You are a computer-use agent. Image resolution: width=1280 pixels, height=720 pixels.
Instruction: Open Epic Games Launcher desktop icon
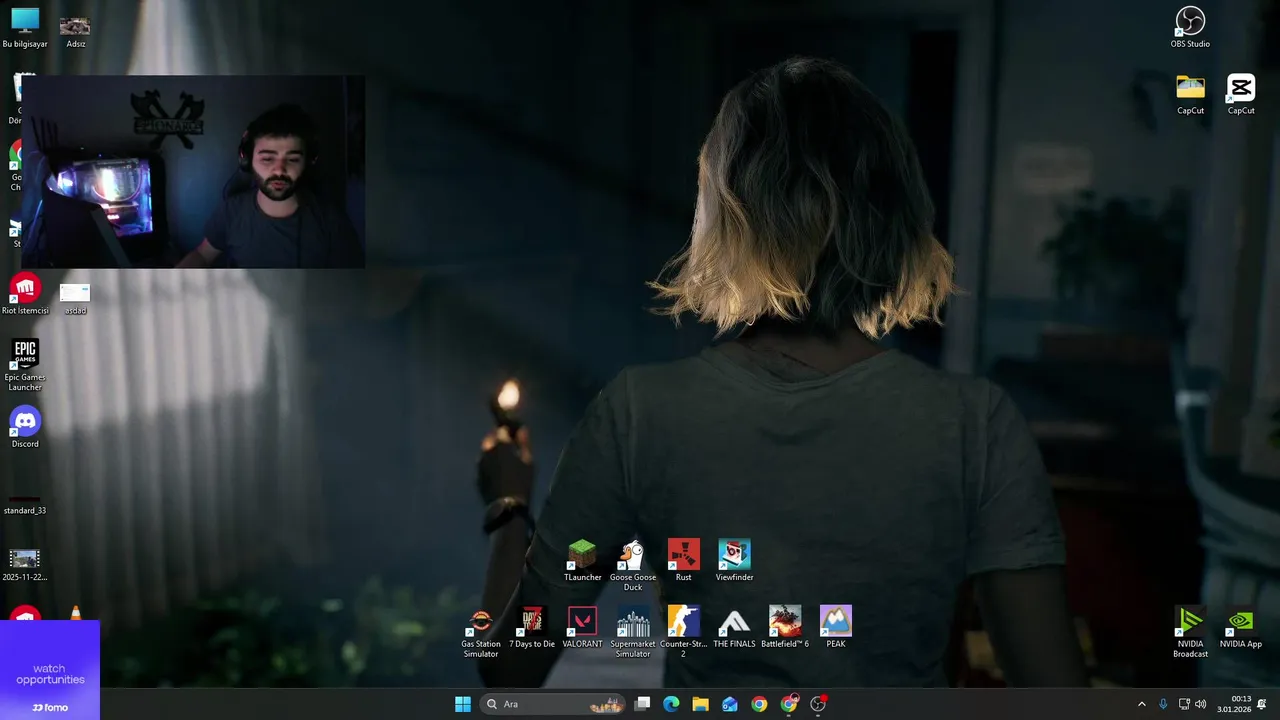point(25,365)
